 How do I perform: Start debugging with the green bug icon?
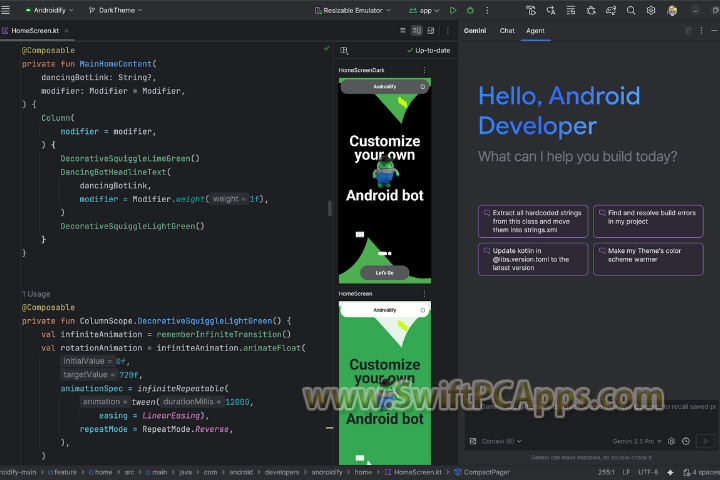[470, 10]
